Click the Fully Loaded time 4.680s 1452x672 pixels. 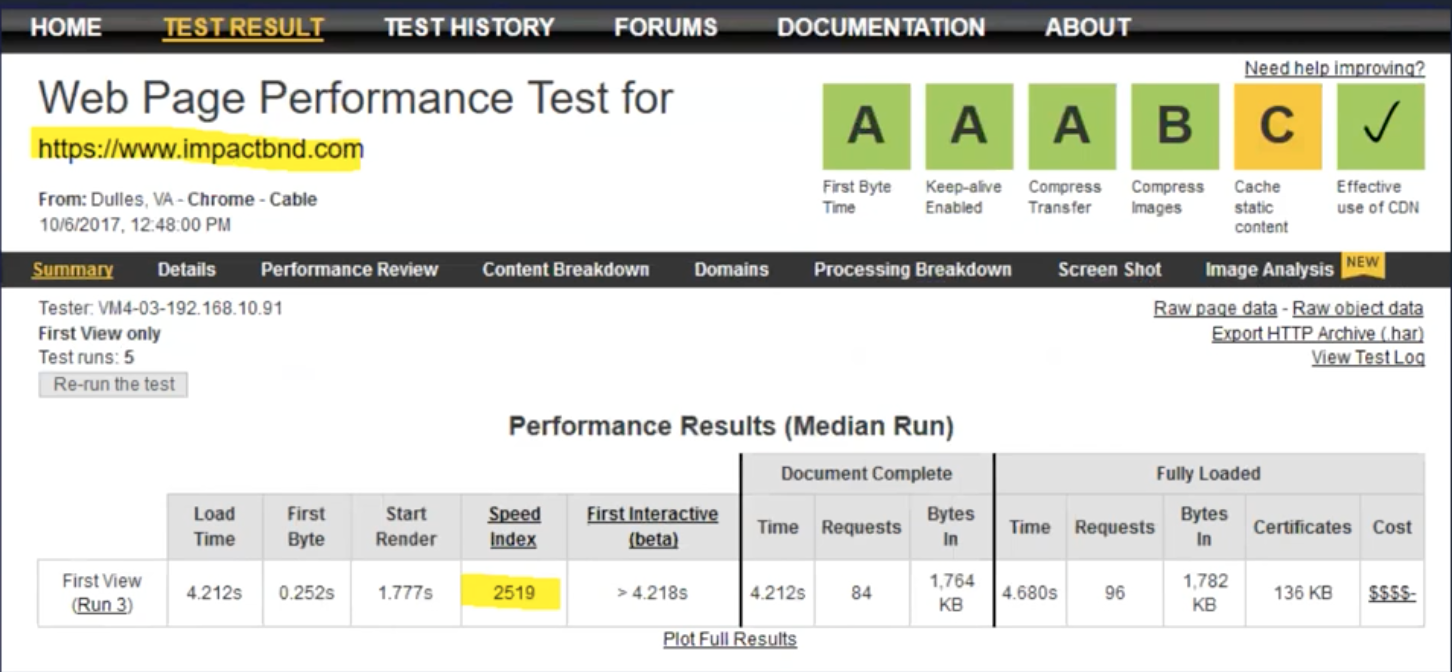point(1030,593)
